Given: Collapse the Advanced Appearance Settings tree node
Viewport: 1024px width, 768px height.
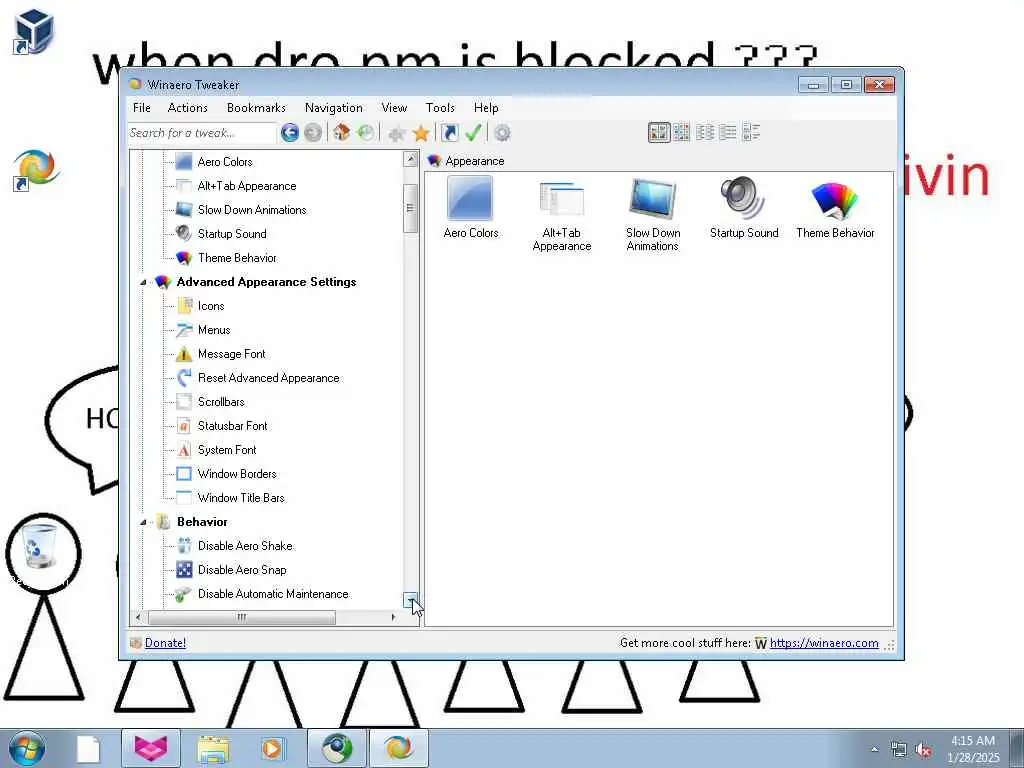Looking at the screenshot, I should pyautogui.click(x=143, y=283).
